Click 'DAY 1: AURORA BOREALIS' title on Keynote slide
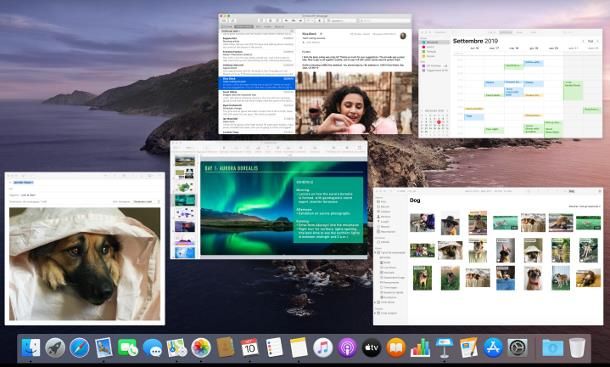610x367 pixels. (231, 168)
